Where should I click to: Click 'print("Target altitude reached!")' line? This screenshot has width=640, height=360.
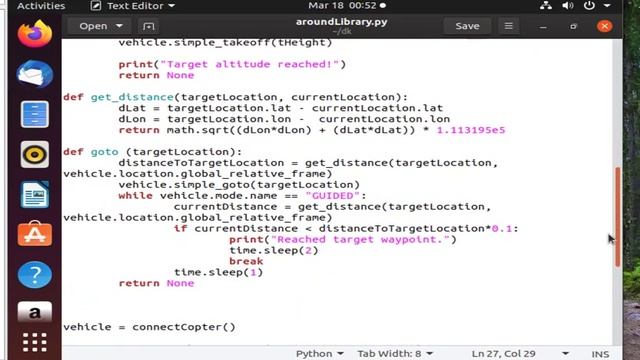click(232, 64)
